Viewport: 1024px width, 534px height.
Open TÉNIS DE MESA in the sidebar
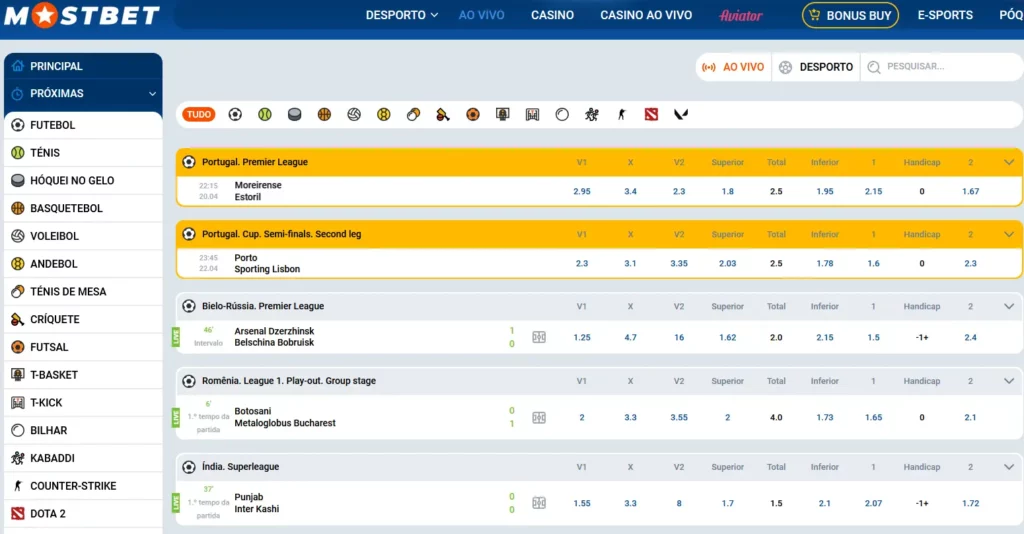tap(83, 292)
